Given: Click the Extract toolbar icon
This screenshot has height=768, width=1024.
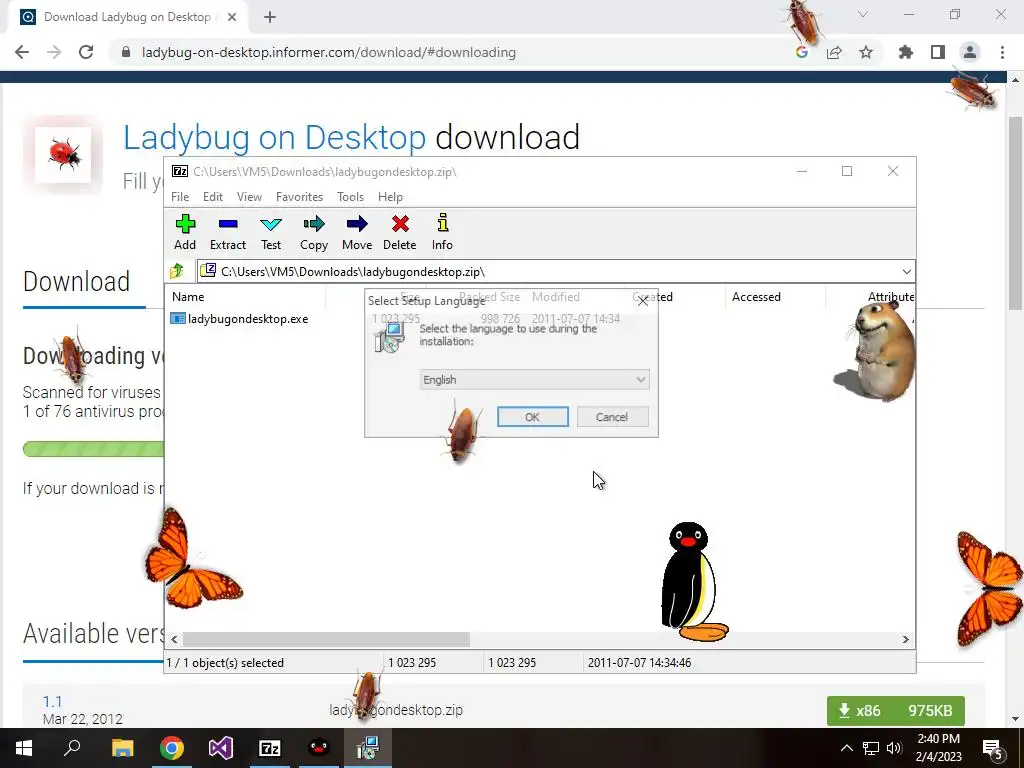Looking at the screenshot, I should pos(228,232).
